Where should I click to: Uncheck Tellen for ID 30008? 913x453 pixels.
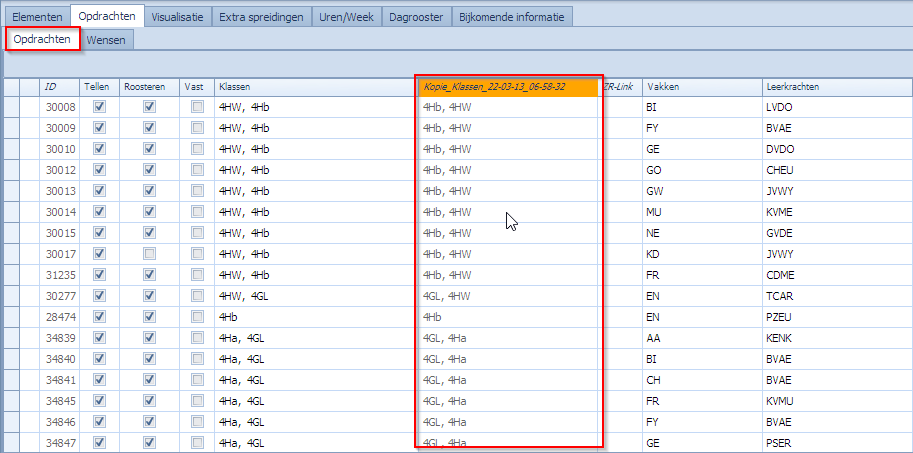(x=100, y=107)
